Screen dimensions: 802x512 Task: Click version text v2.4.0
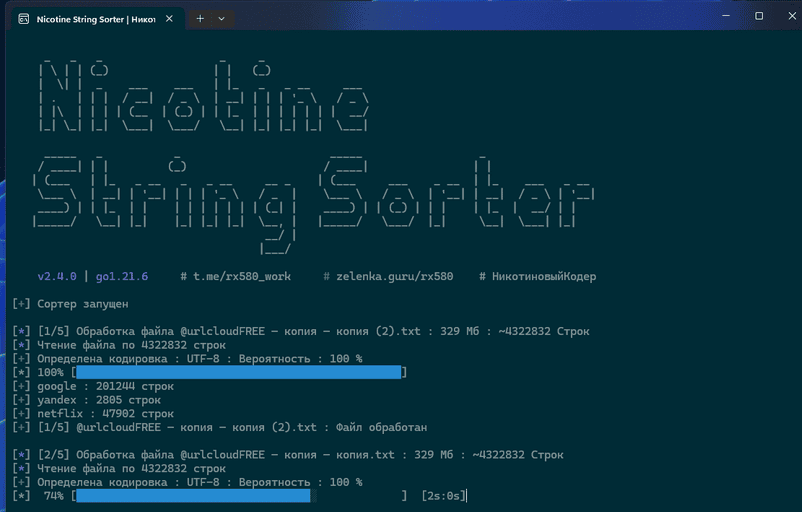point(57,277)
